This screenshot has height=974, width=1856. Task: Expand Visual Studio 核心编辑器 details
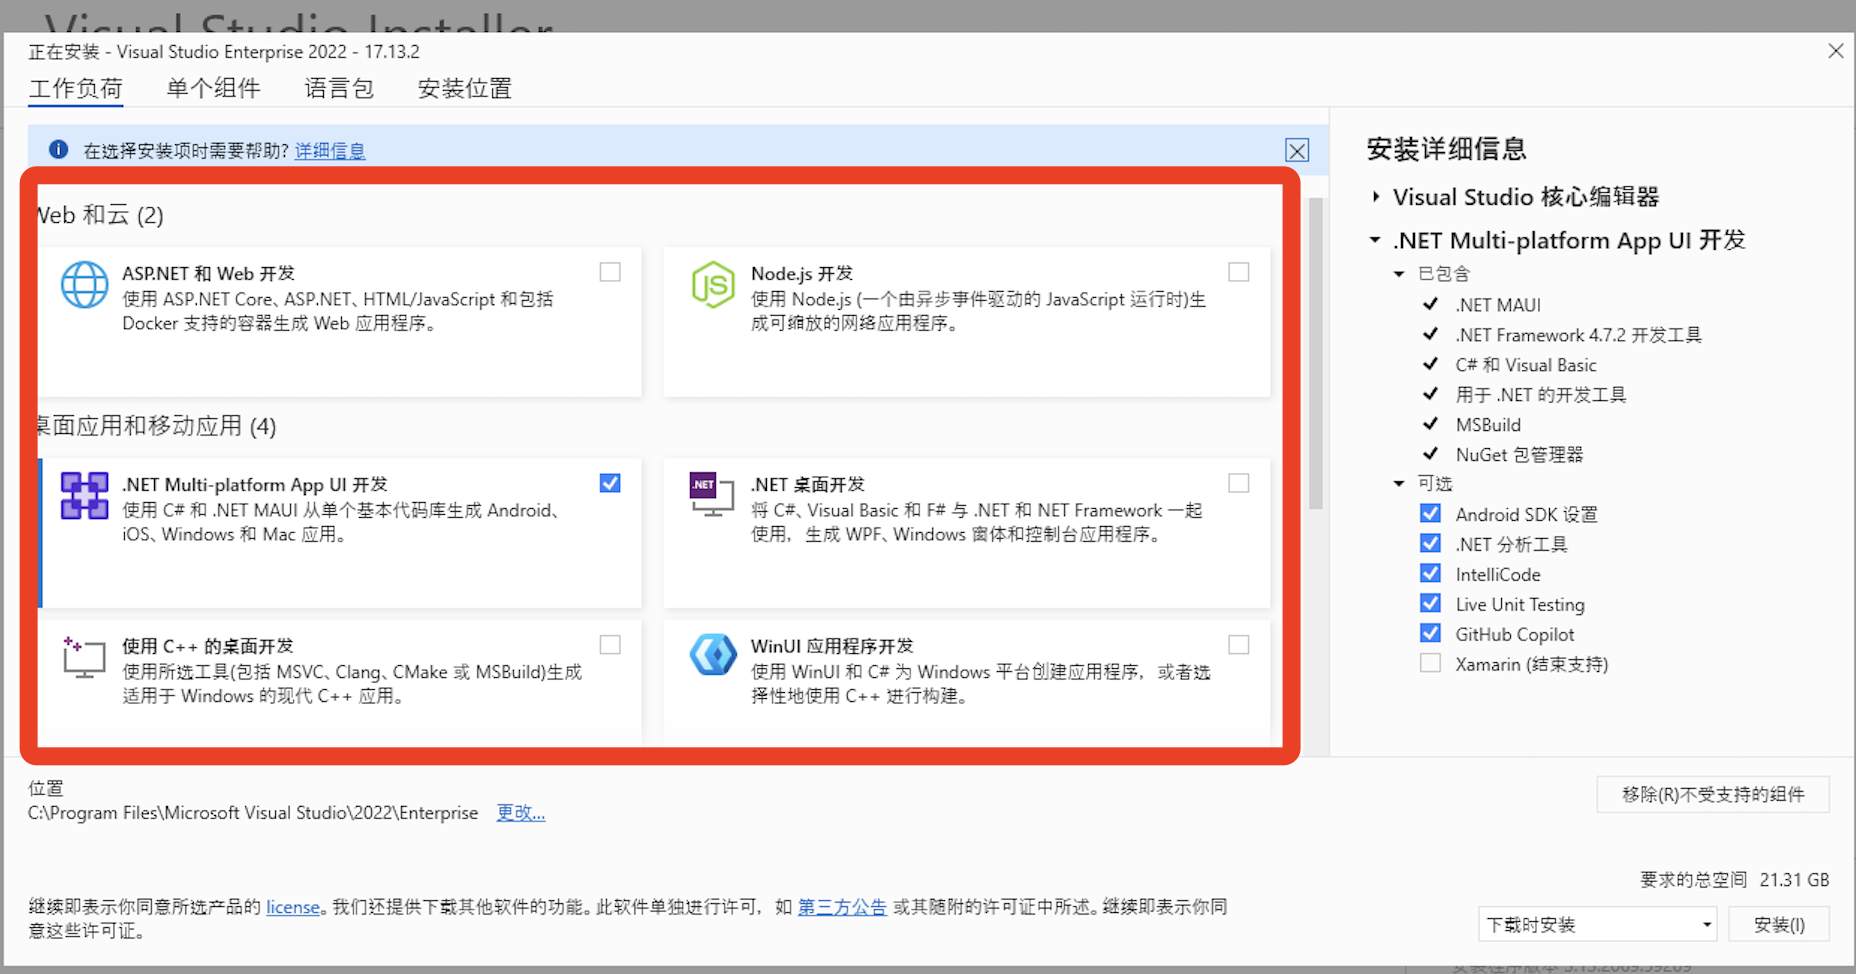(1375, 197)
